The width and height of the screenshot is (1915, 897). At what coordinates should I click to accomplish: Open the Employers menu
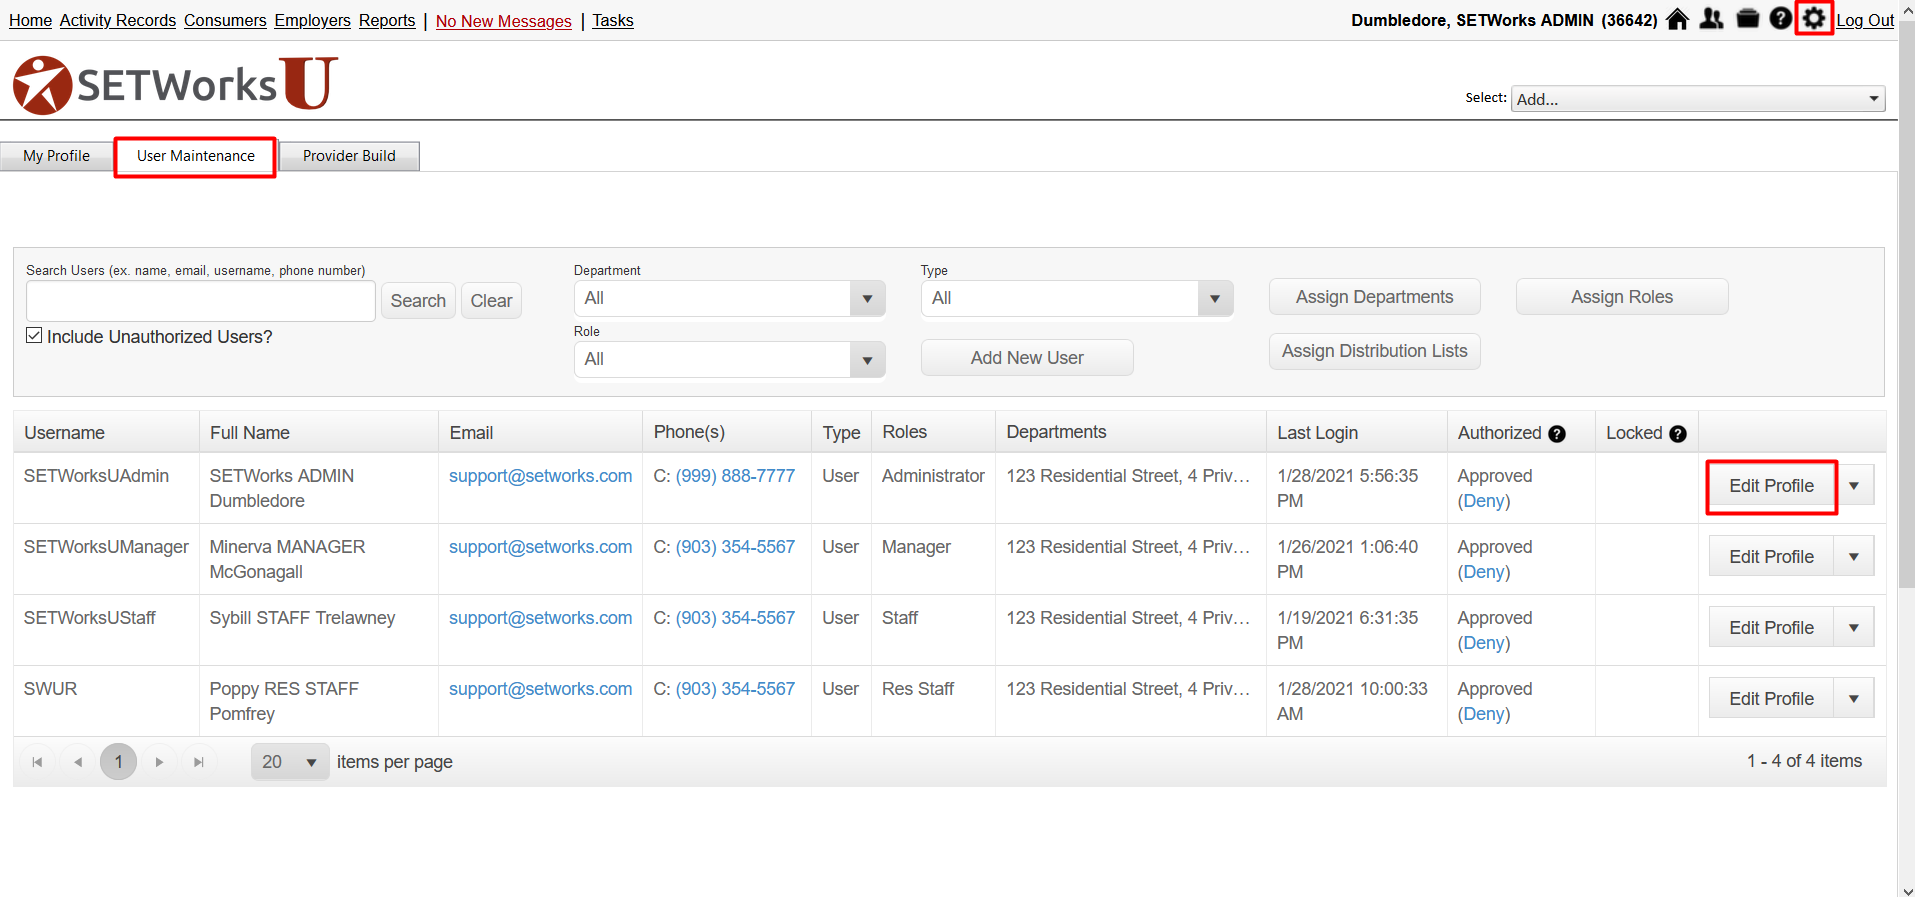[313, 21]
